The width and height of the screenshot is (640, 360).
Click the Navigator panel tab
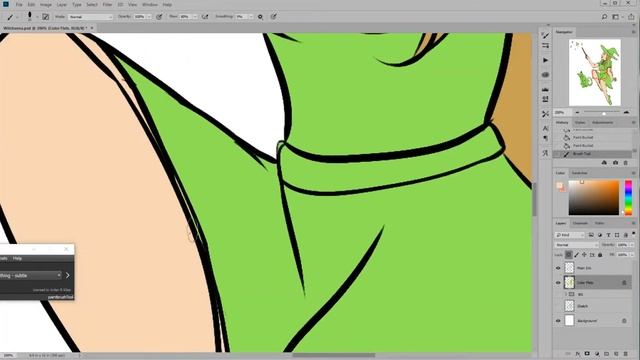tap(564, 32)
